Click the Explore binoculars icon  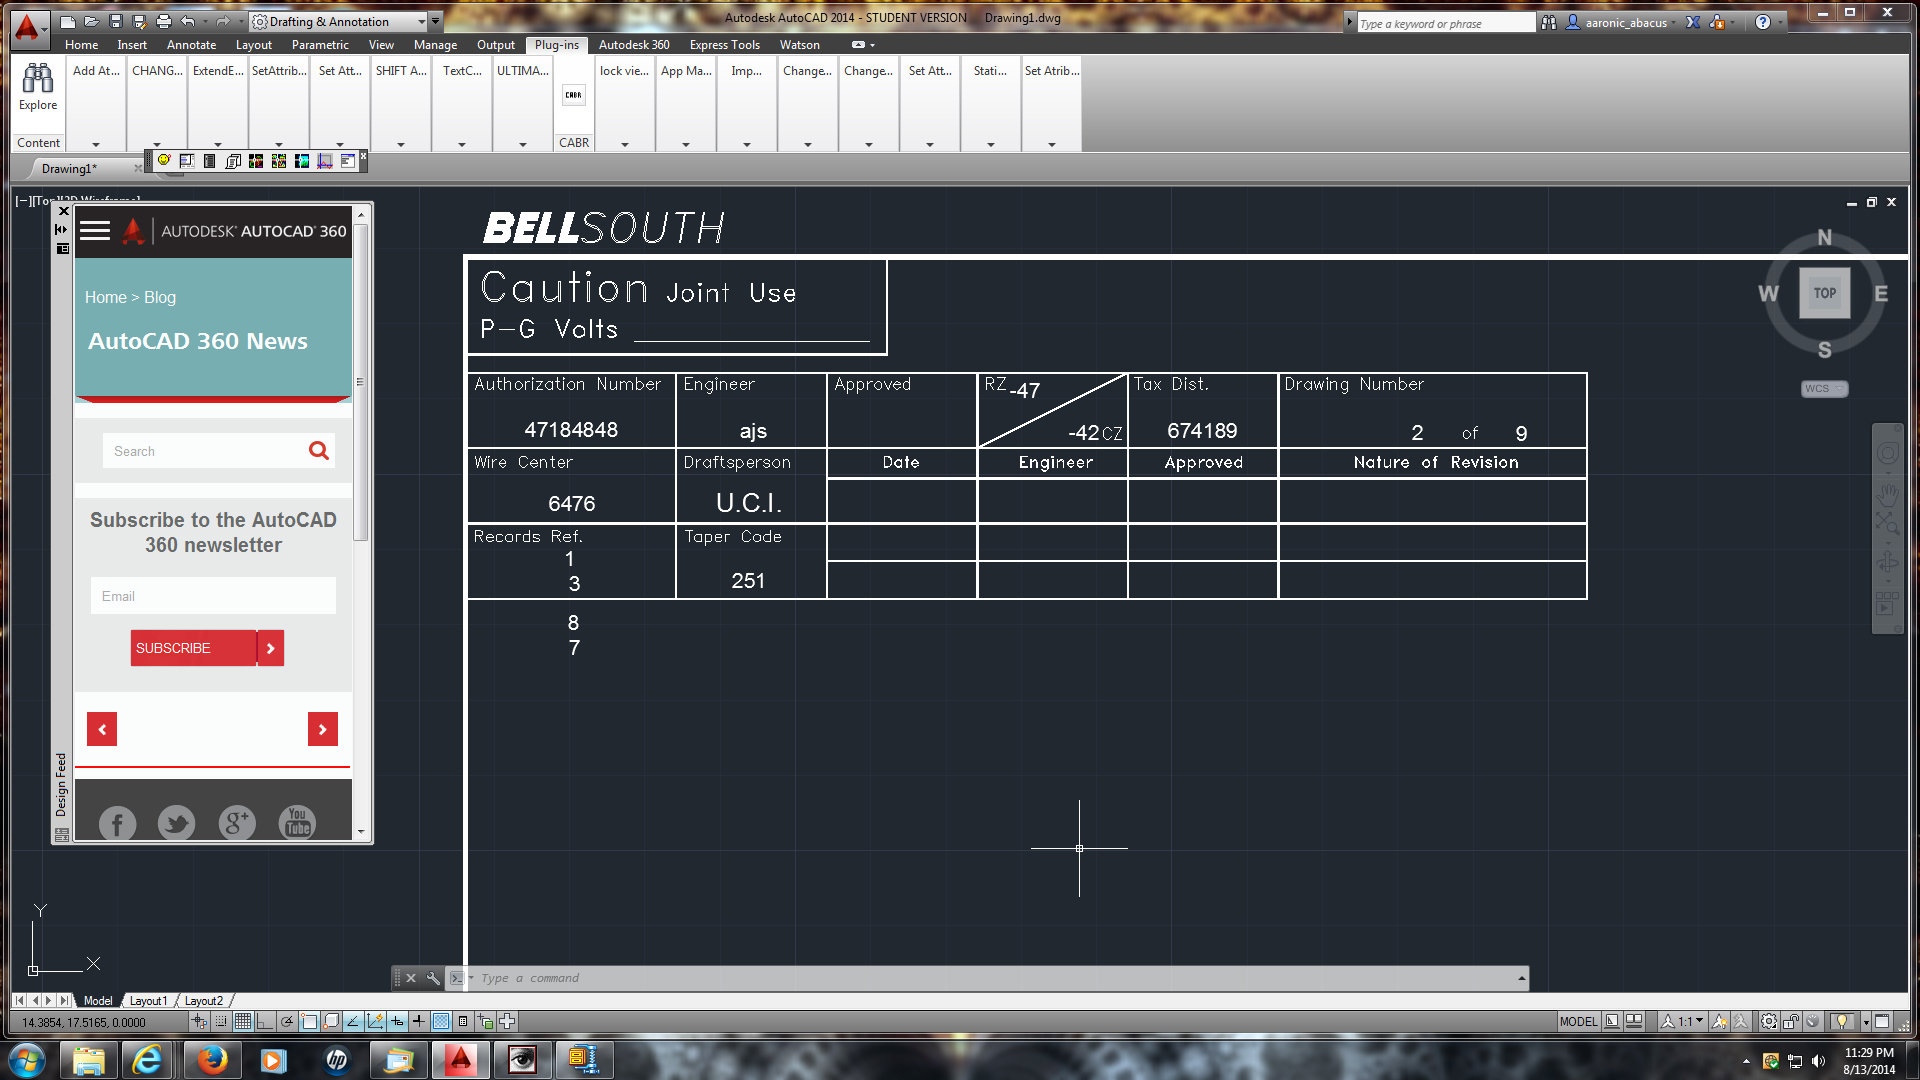tap(38, 78)
